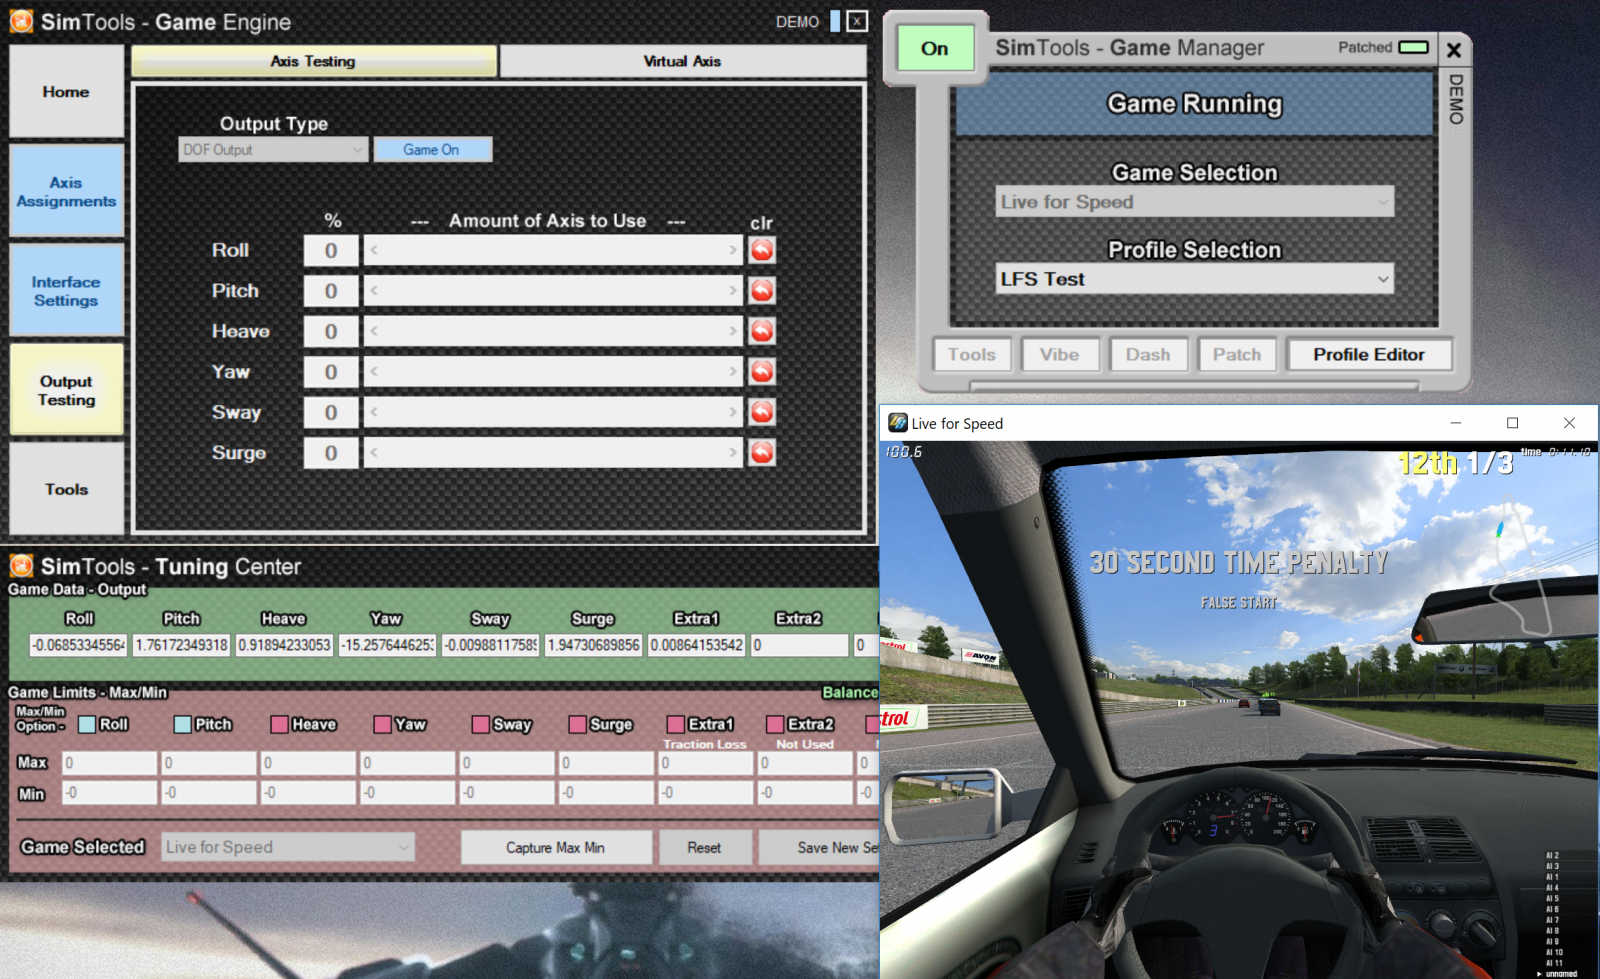Clear the Yaw axis with red button

(762, 372)
